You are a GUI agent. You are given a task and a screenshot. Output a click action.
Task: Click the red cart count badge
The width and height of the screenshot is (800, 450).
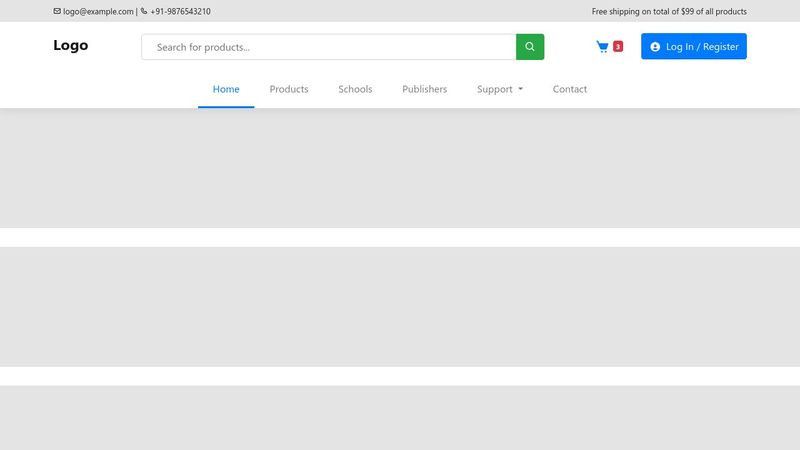point(618,47)
